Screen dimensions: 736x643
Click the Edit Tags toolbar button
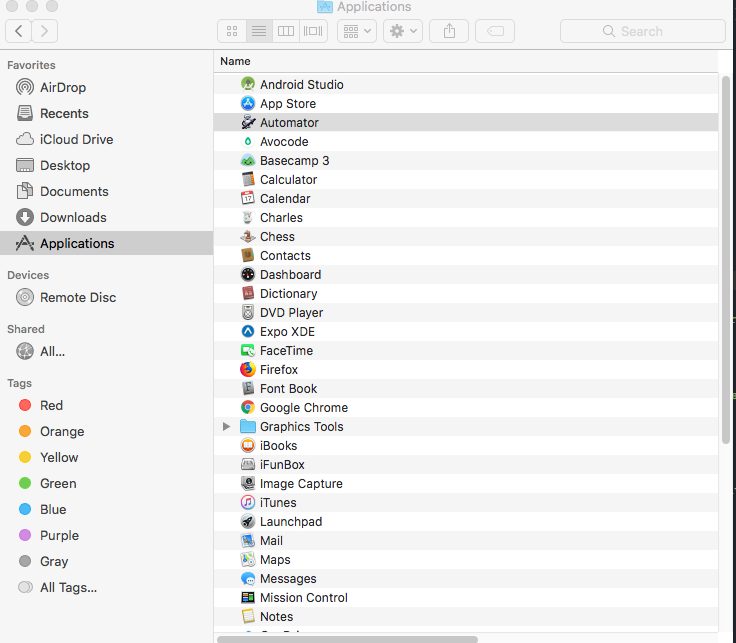coord(495,31)
